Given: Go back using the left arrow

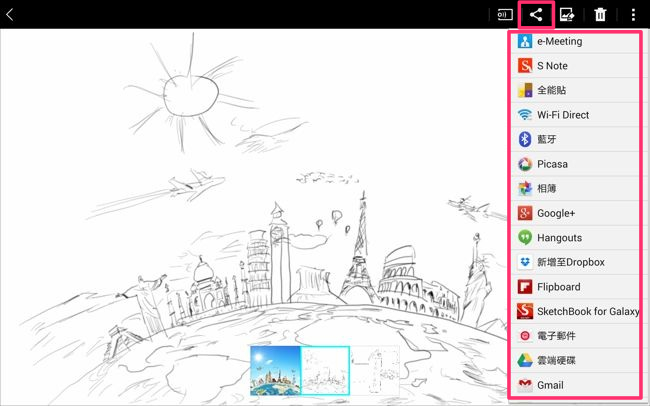Looking at the screenshot, I should coord(11,14).
